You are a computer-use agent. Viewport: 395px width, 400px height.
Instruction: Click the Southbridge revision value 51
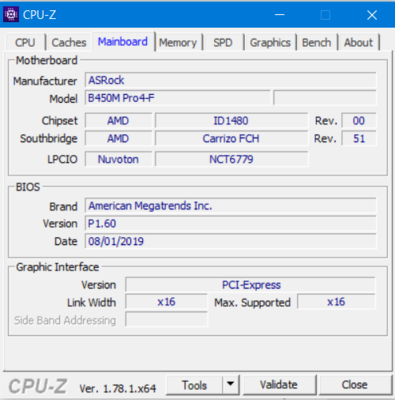coord(359,139)
